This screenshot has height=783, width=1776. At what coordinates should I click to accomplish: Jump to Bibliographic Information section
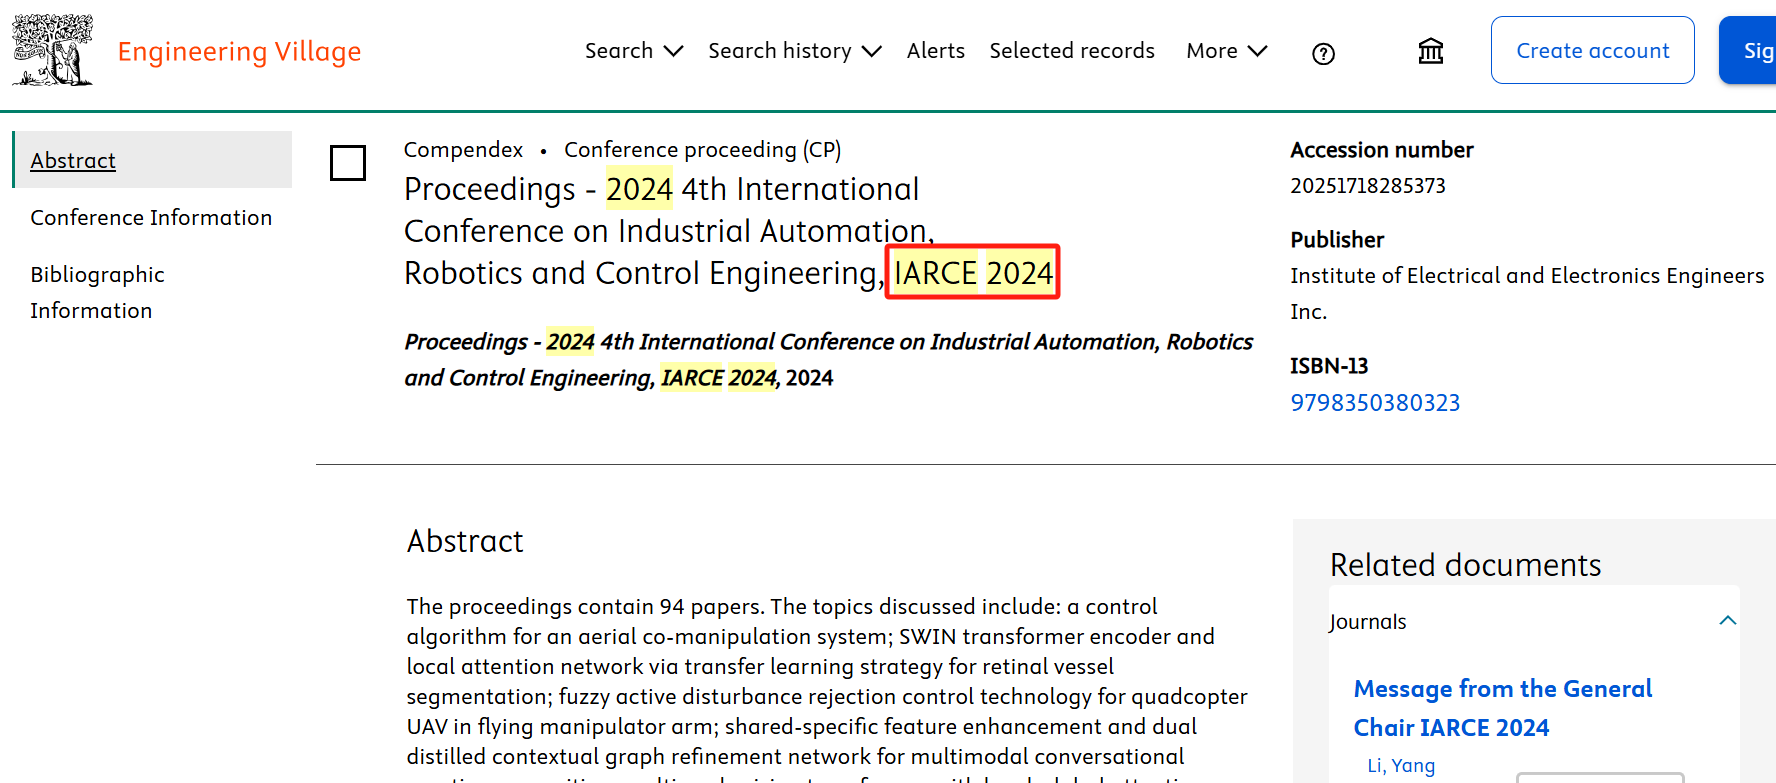point(97,292)
